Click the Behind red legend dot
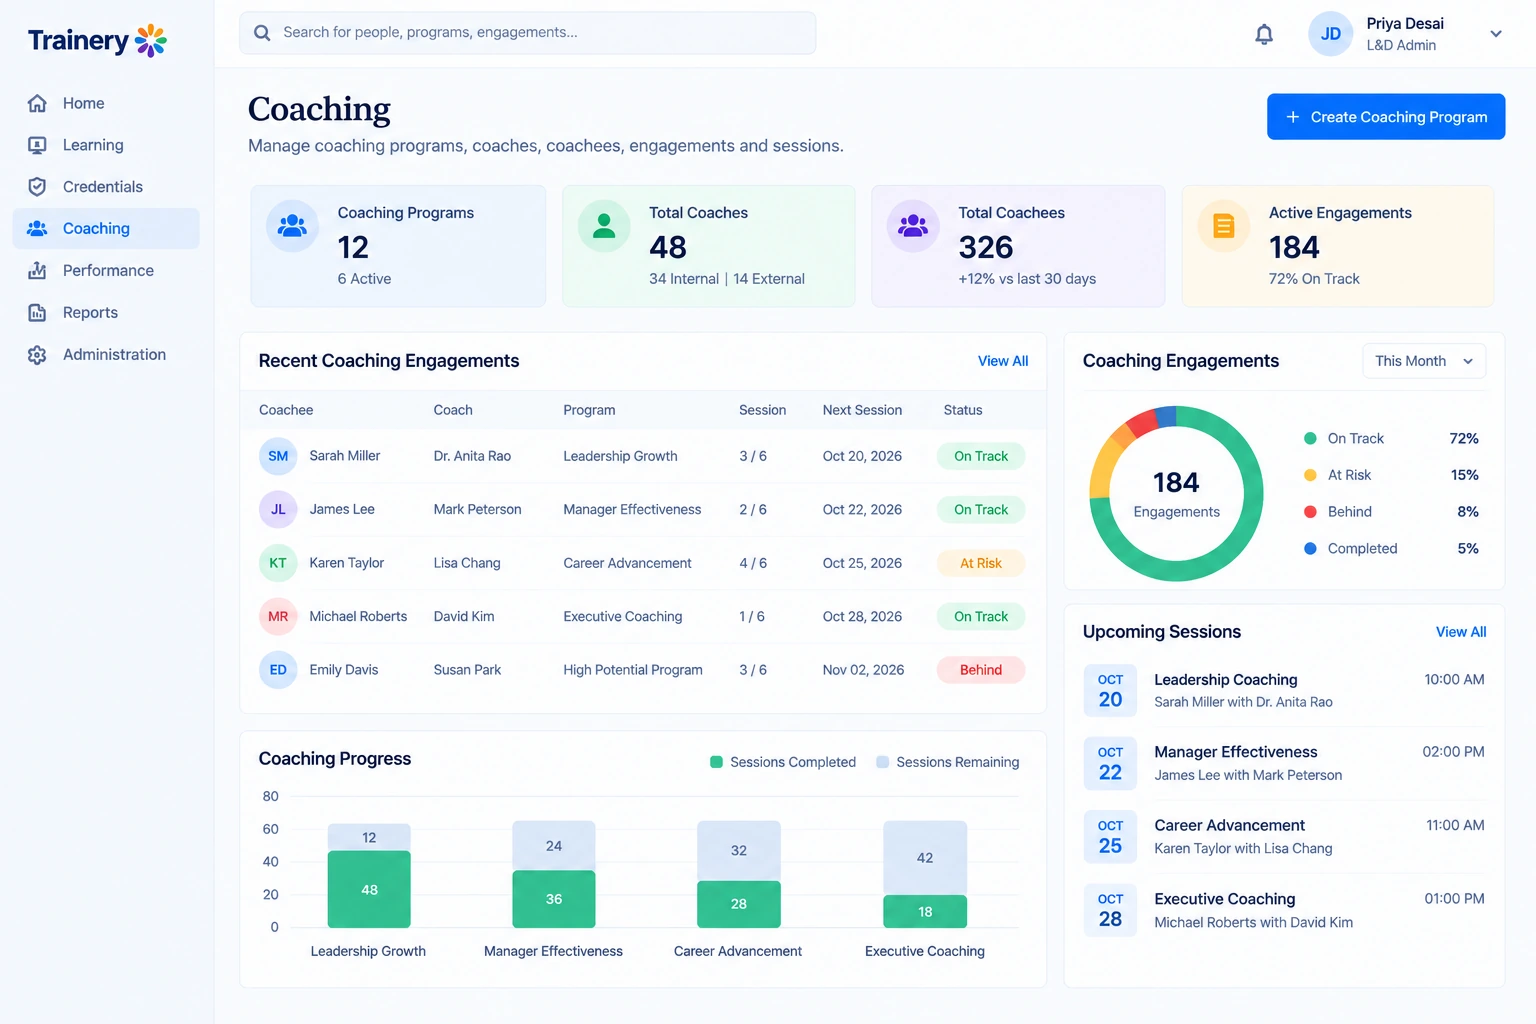The height and width of the screenshot is (1024, 1536). tap(1310, 512)
